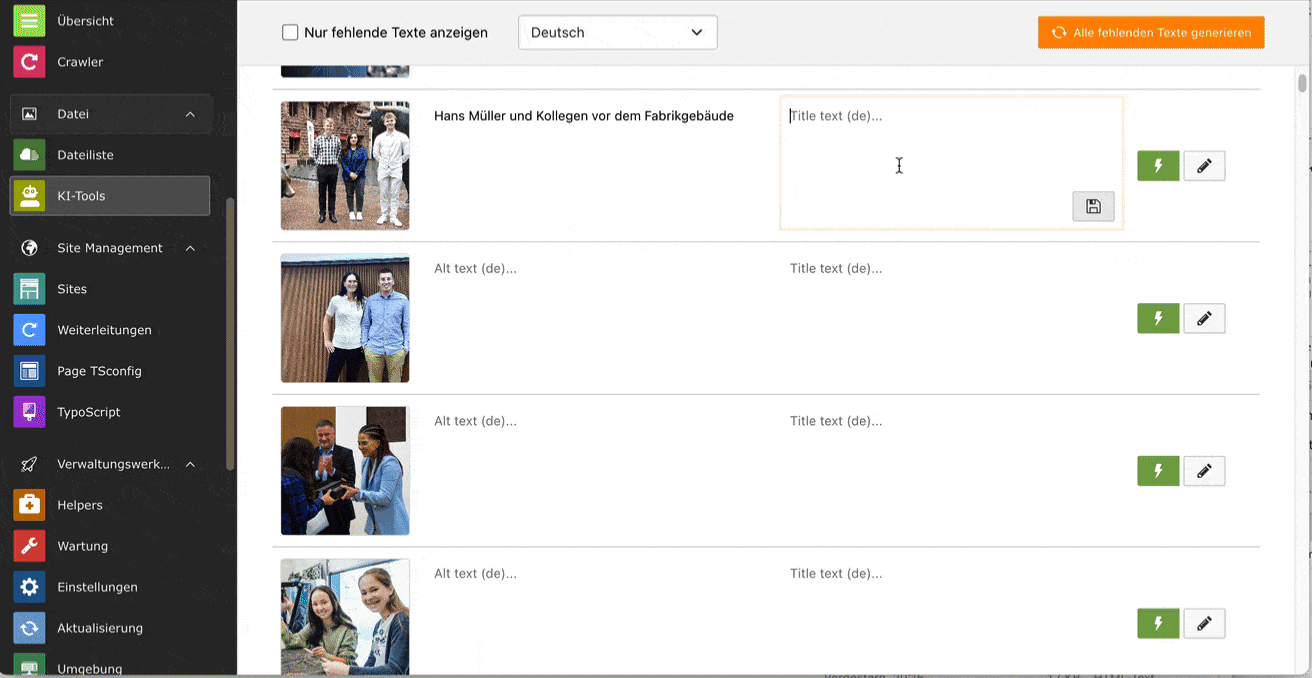Click the save icon in title text field
The image size is (1312, 678).
click(1093, 206)
